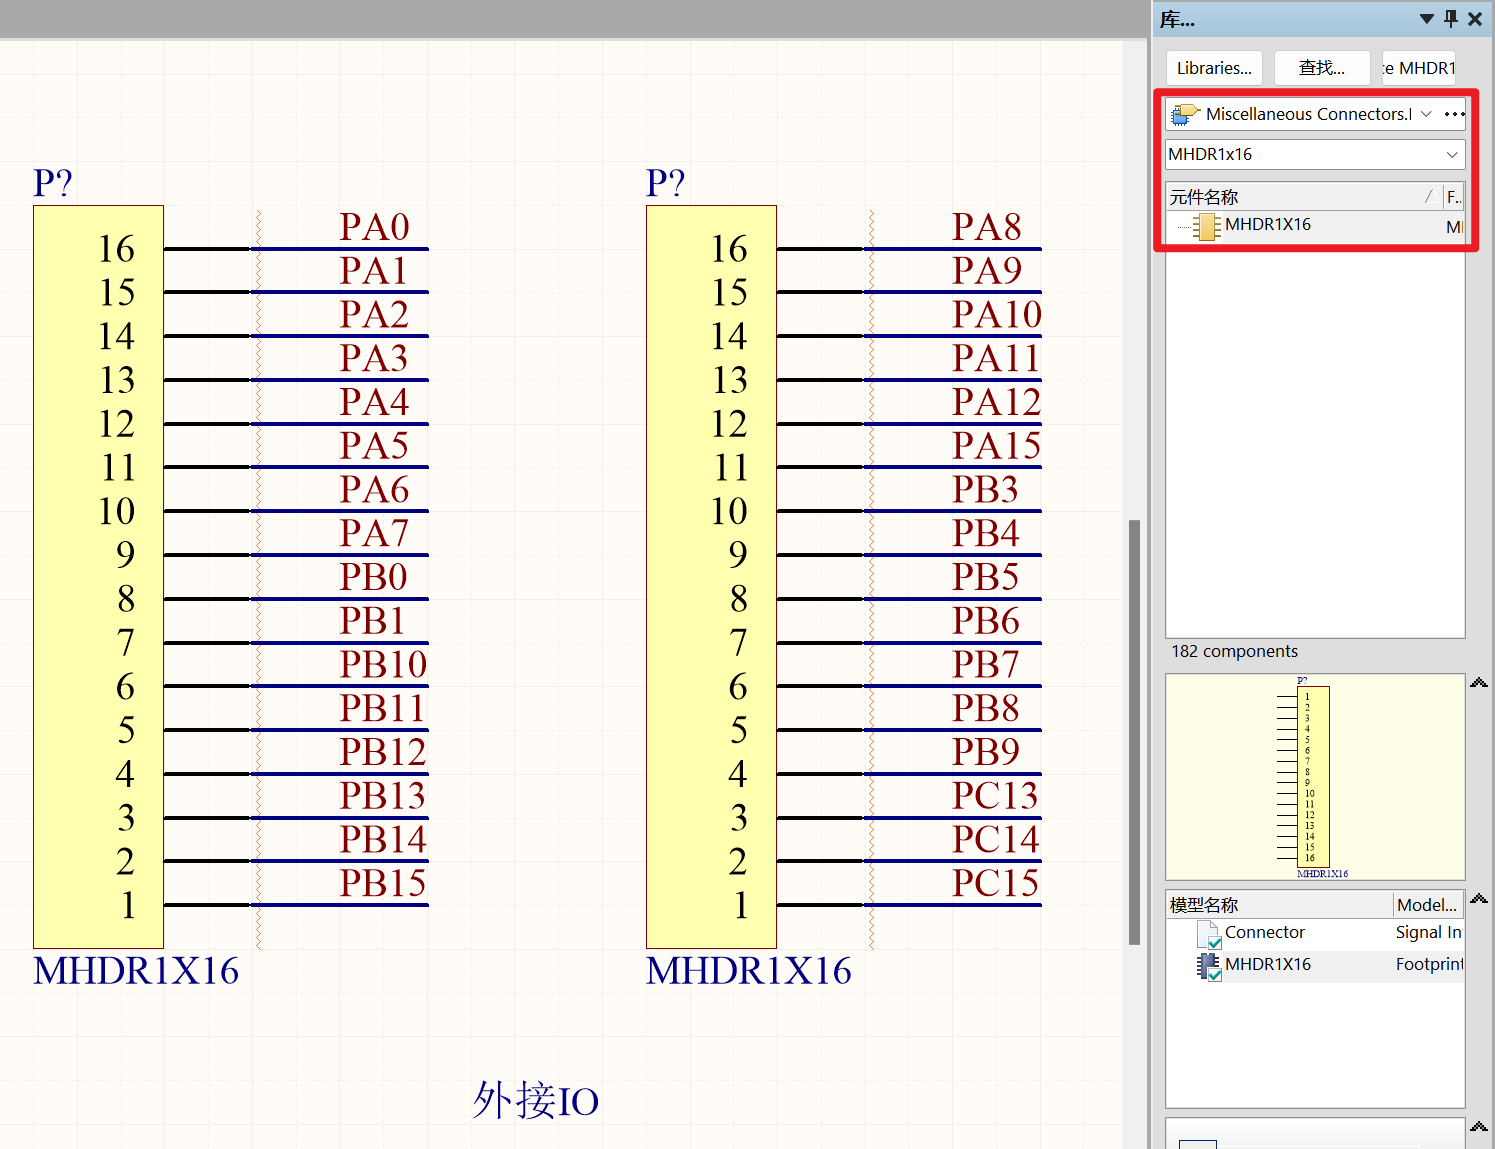Select the PA9 net label

(x=987, y=271)
